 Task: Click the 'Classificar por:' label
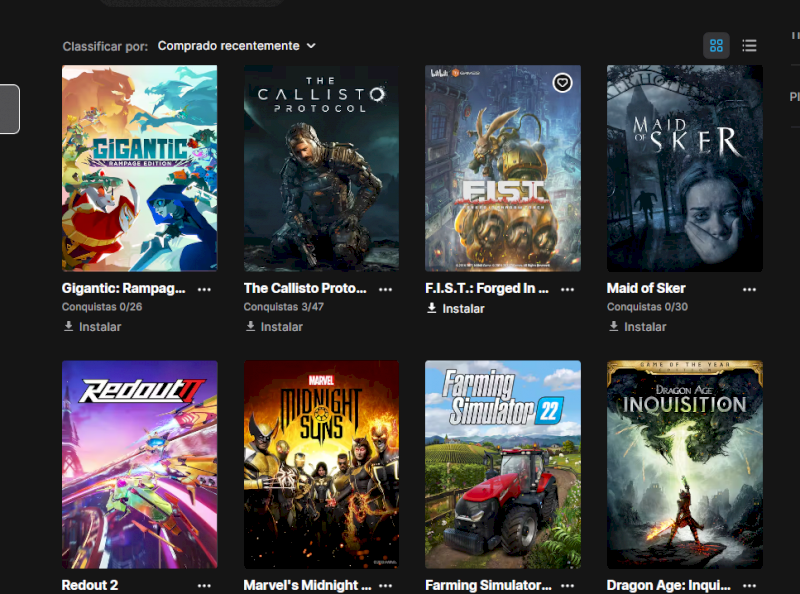(x=105, y=46)
